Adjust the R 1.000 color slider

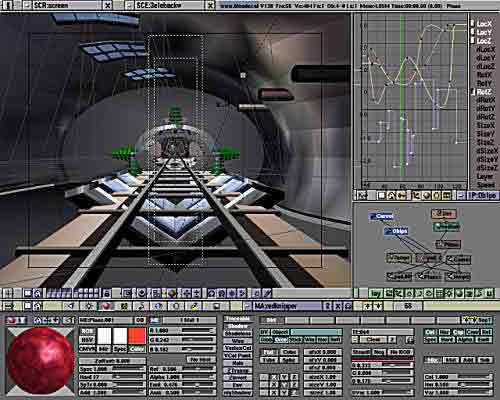point(182,331)
